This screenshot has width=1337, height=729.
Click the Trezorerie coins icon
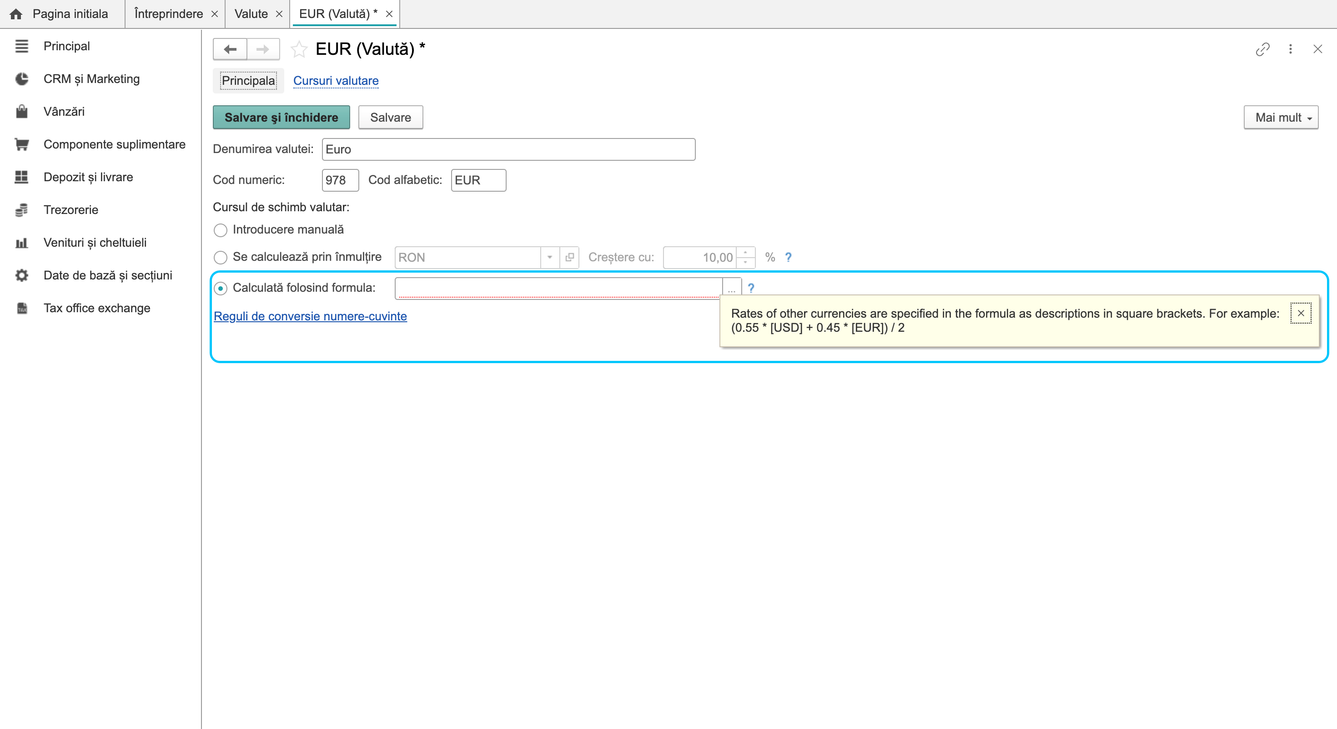click(x=21, y=210)
